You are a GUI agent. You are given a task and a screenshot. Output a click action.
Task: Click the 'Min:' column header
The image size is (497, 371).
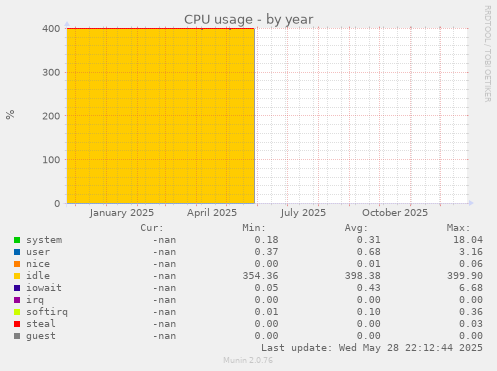pos(254,228)
